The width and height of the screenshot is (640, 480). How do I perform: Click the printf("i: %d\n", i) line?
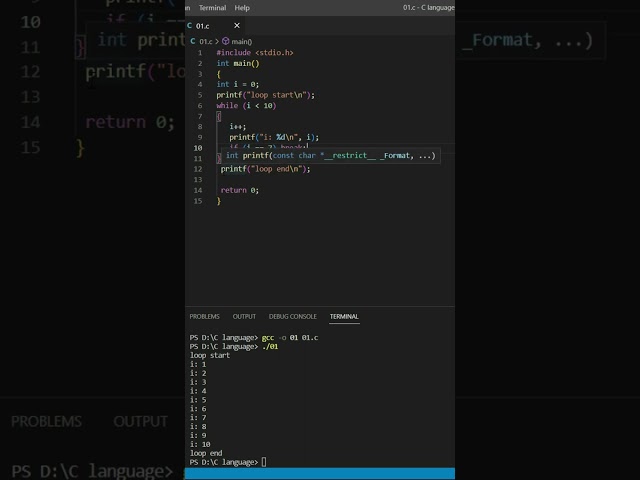point(274,137)
